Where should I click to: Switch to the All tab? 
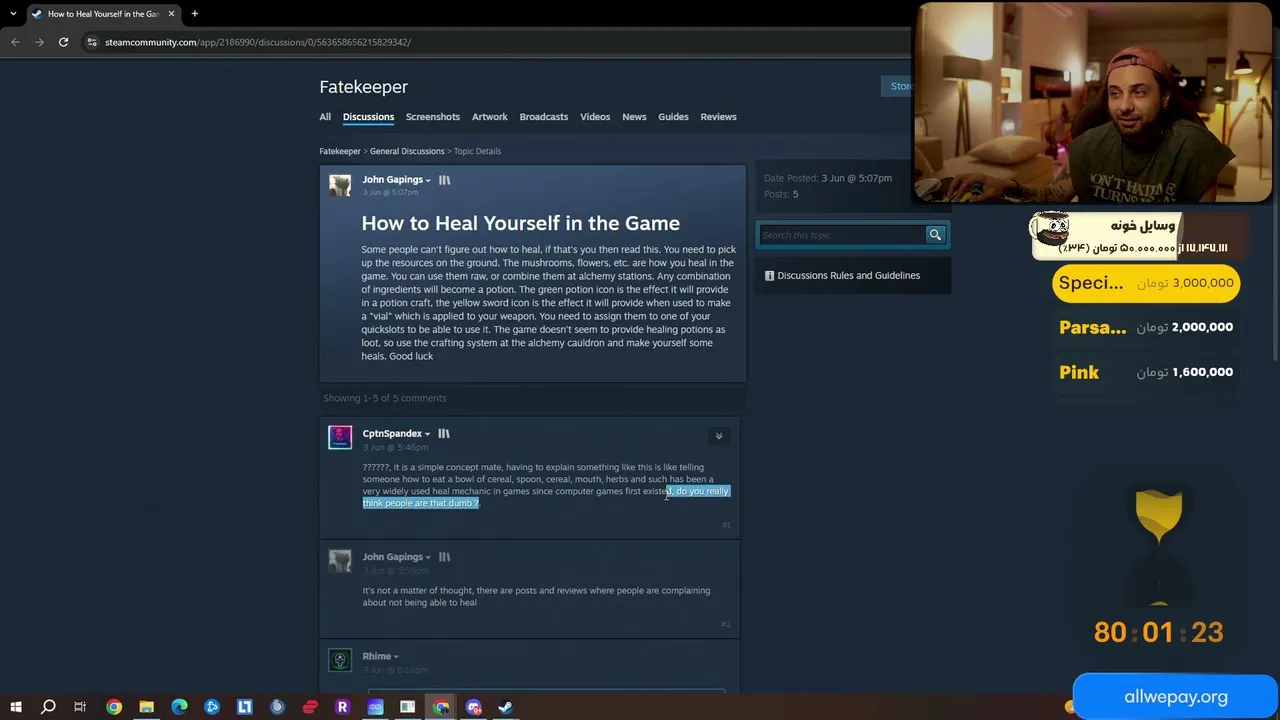click(x=325, y=117)
